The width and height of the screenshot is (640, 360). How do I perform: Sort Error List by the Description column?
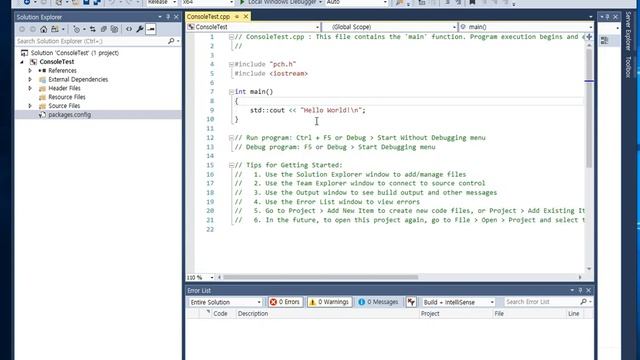click(x=253, y=314)
